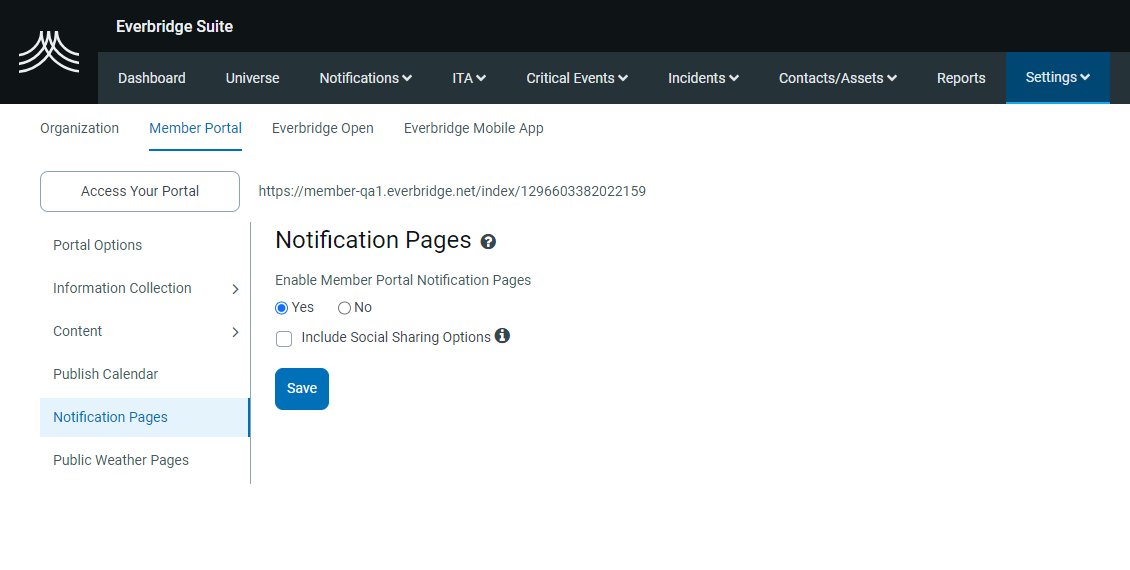Image resolution: width=1130 pixels, height=570 pixels.
Task: Switch to Everbridge Mobile App tab
Action: 473,128
